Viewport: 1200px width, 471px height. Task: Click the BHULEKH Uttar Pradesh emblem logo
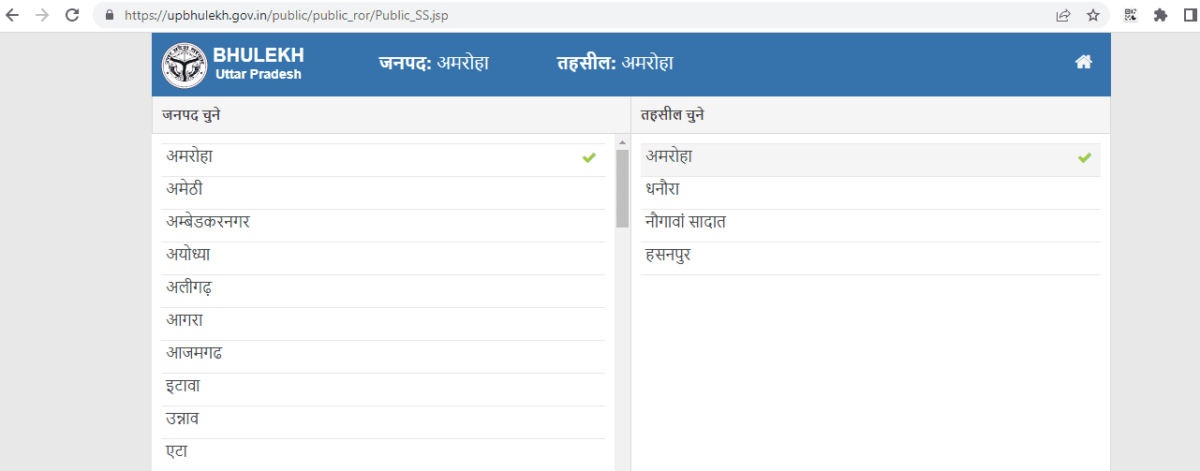[184, 64]
